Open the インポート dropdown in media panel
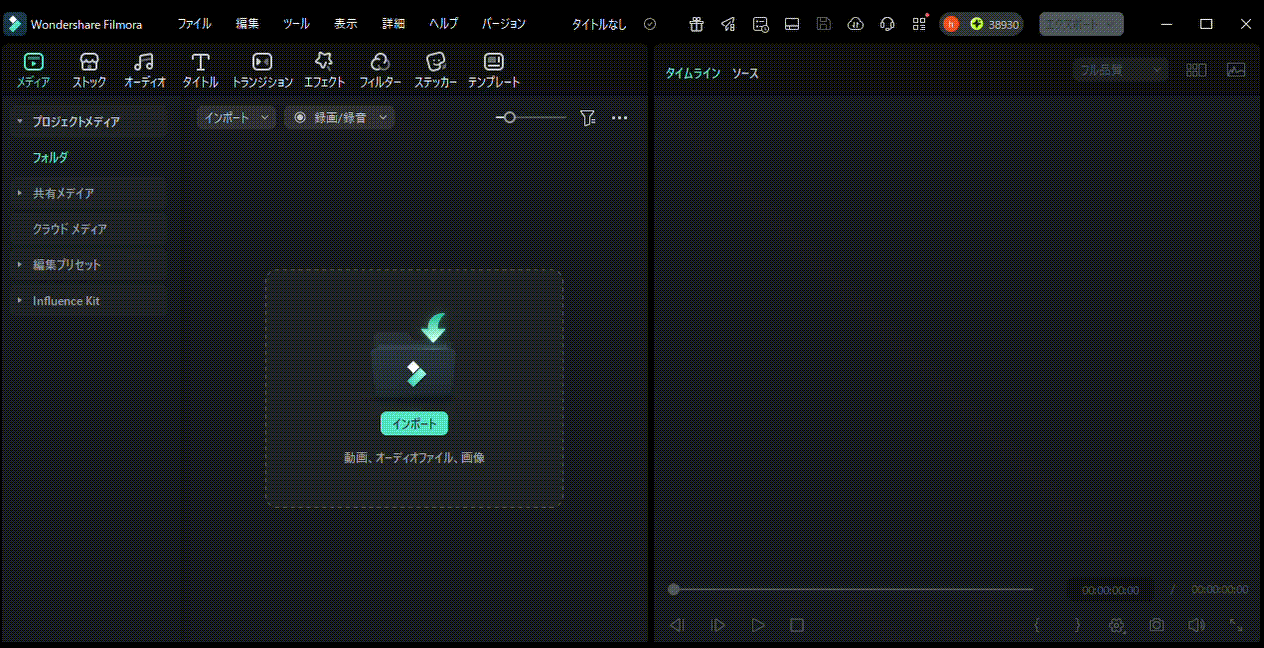The height and width of the screenshot is (648, 1264). (x=236, y=118)
